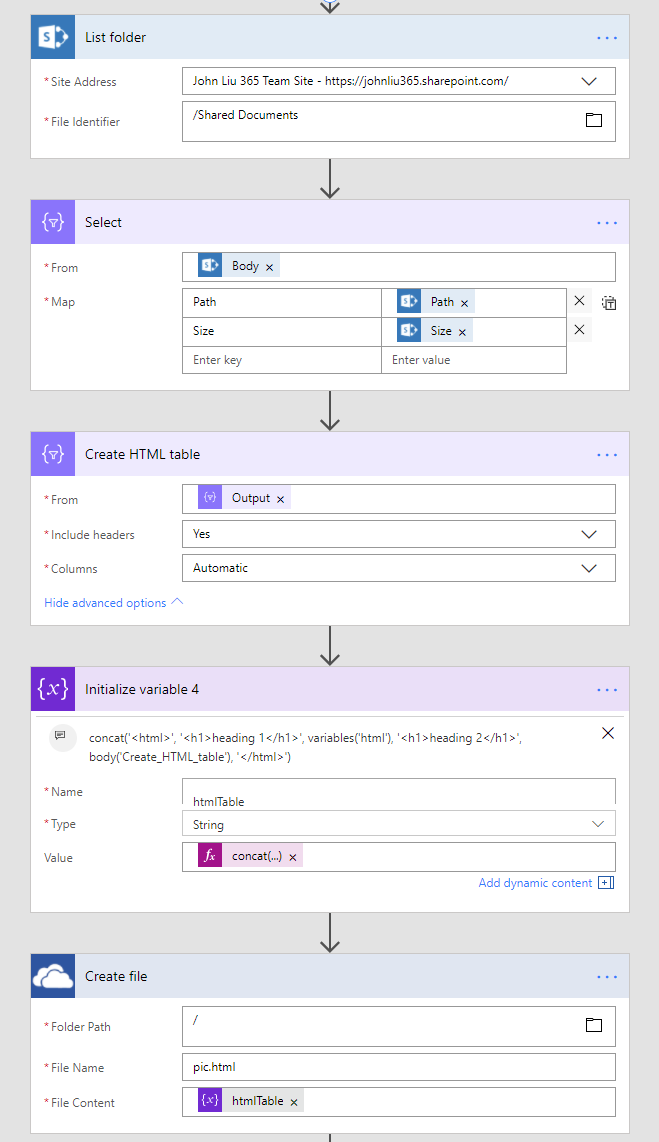Click the OneDrive icon on Create file
659x1142 pixels.
point(53,976)
